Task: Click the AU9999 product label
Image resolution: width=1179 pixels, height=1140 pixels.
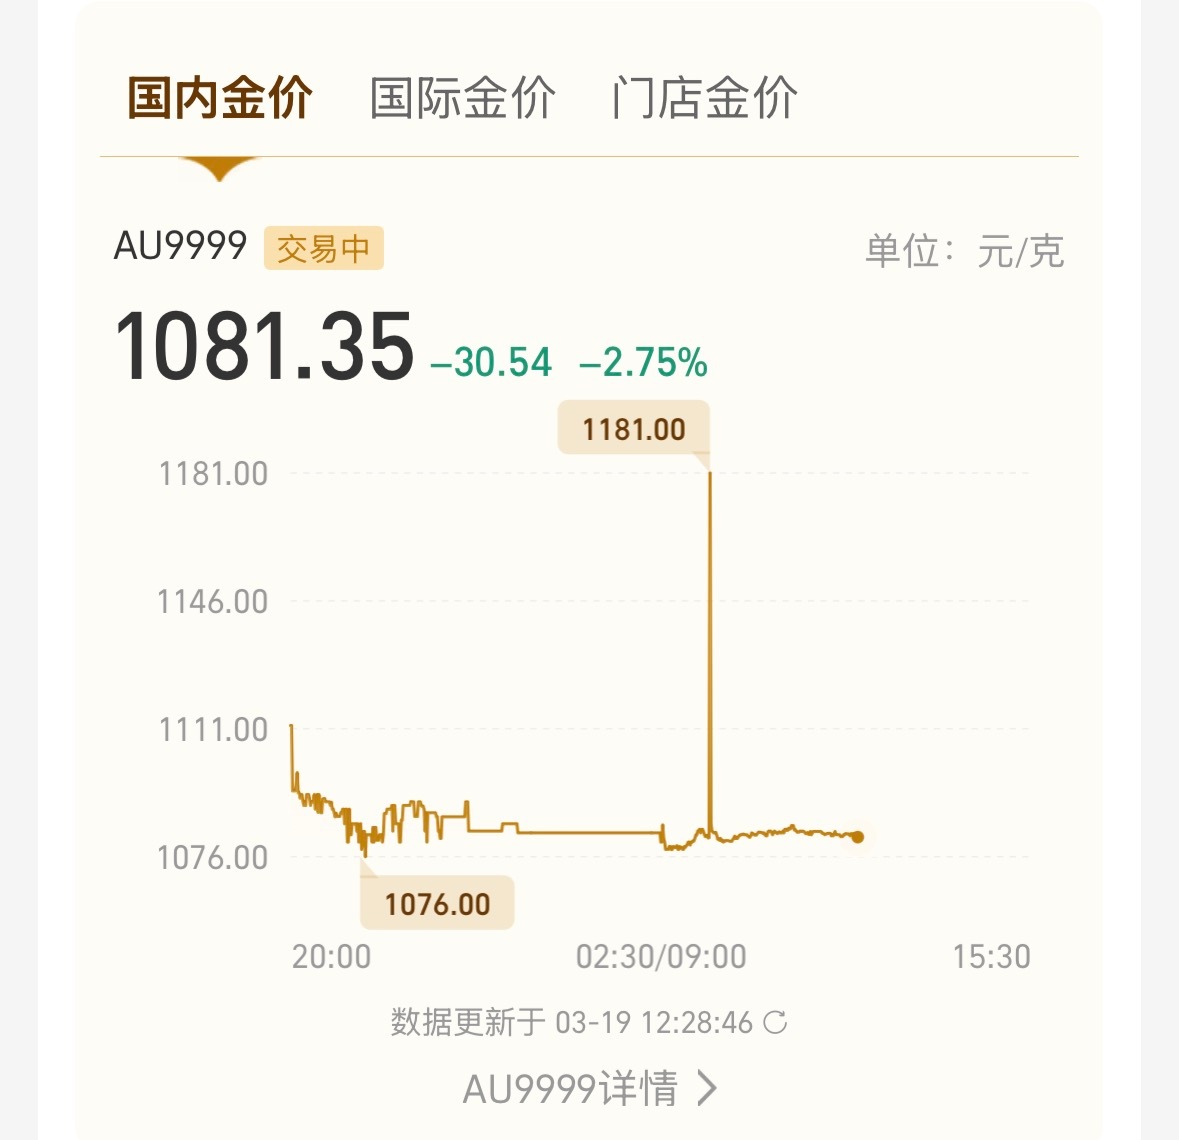Action: click(180, 245)
